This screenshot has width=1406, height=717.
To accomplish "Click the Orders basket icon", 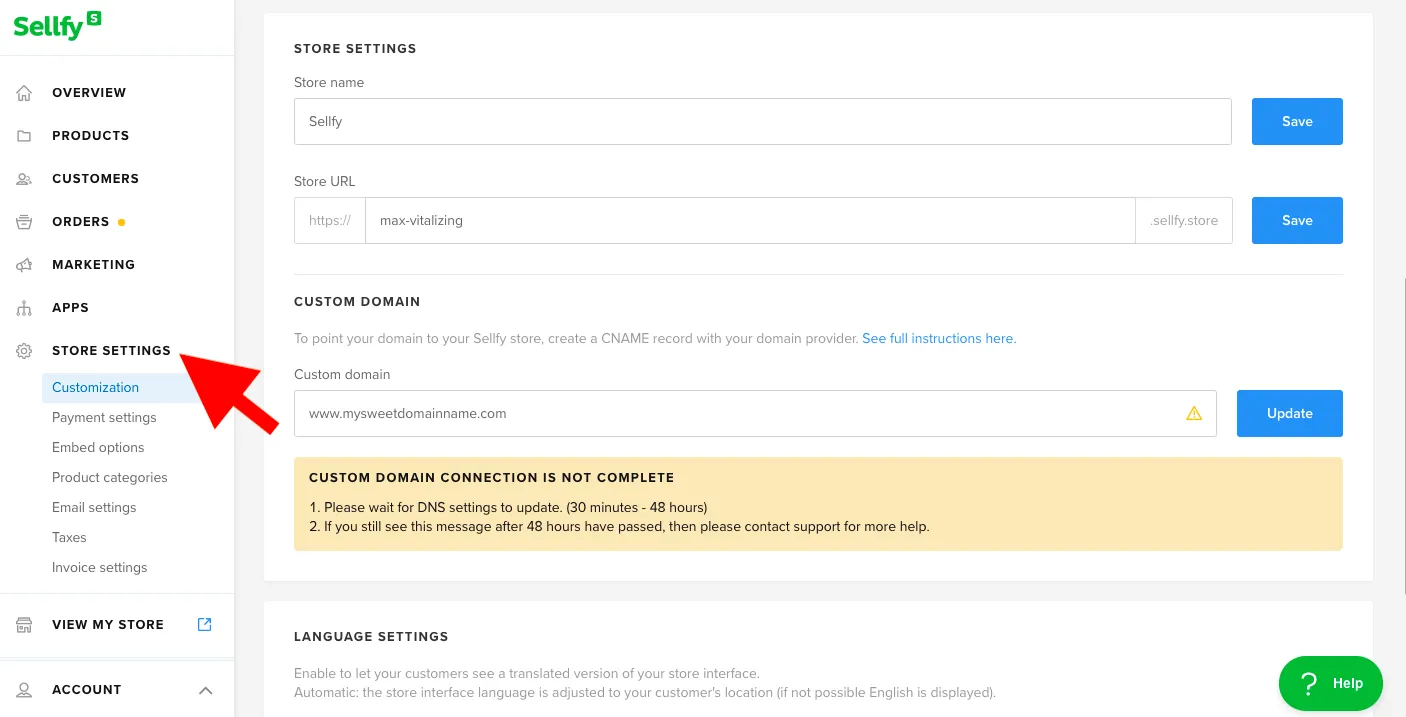I will click(25, 222).
